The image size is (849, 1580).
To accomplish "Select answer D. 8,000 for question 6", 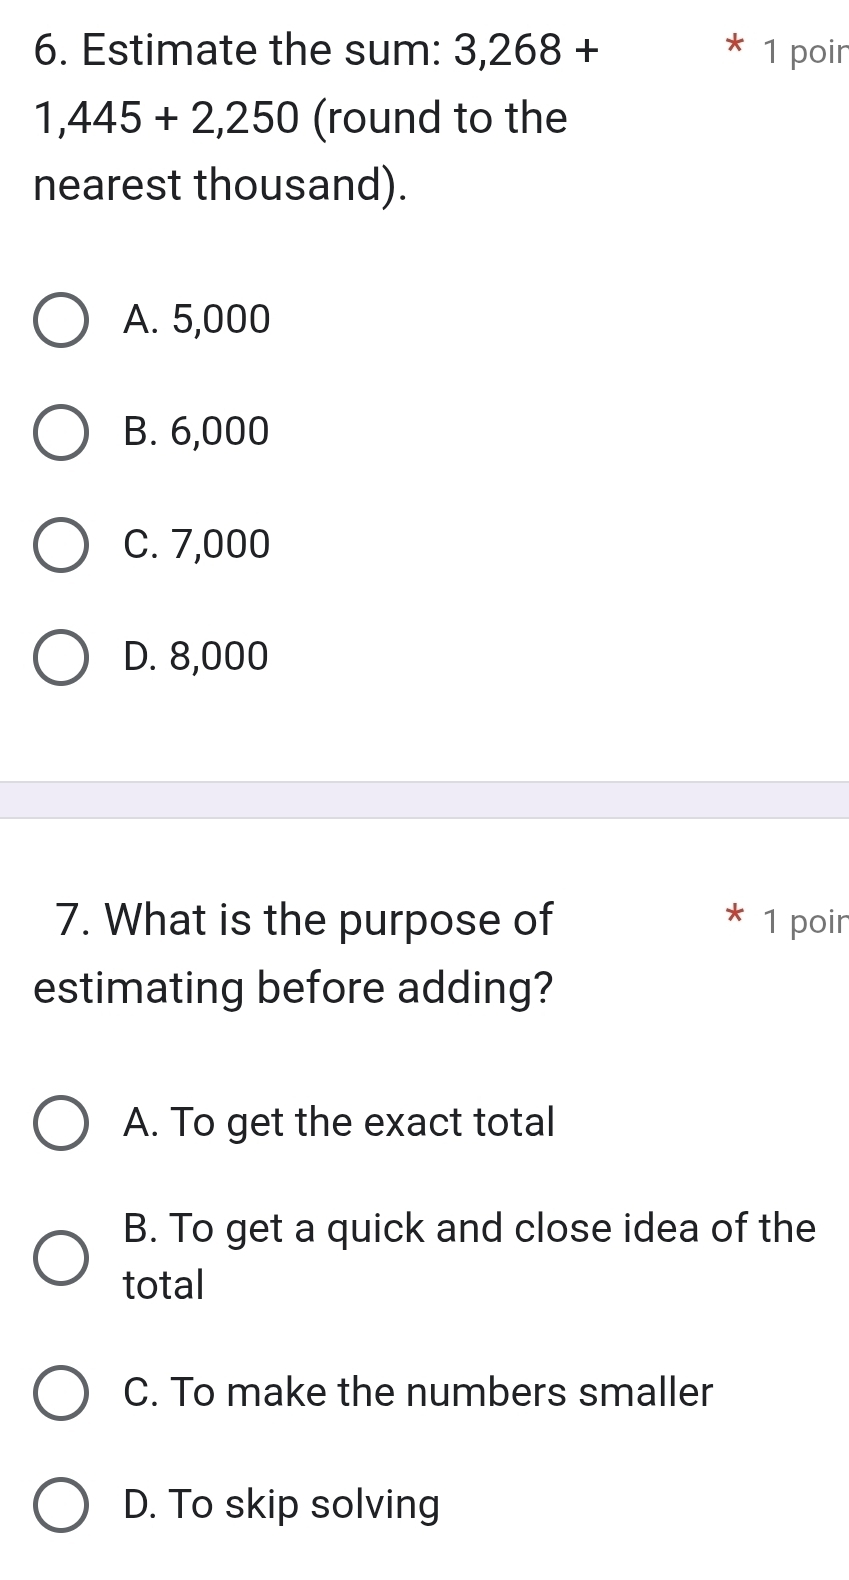I will 60,656.
